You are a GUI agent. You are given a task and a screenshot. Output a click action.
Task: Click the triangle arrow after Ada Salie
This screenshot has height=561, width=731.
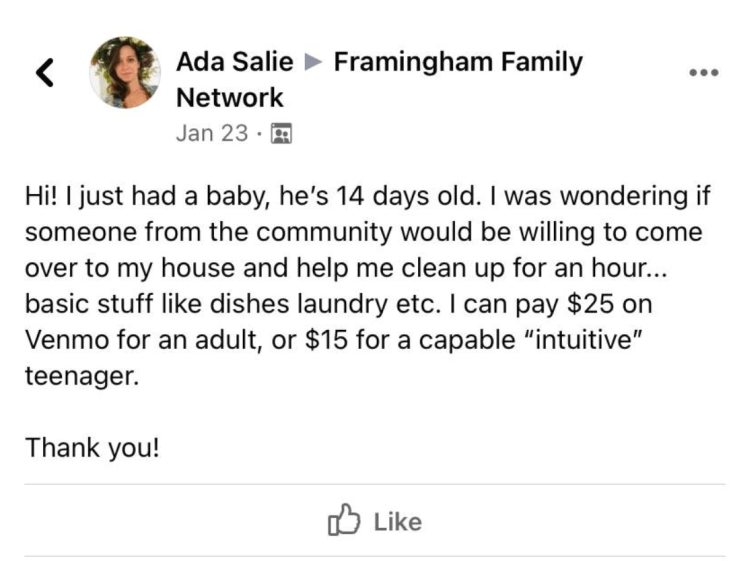(313, 62)
